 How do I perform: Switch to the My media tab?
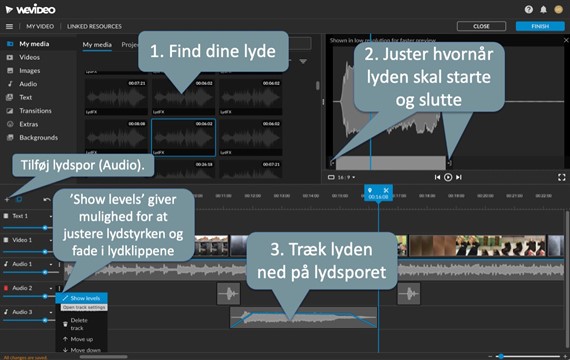(97, 45)
